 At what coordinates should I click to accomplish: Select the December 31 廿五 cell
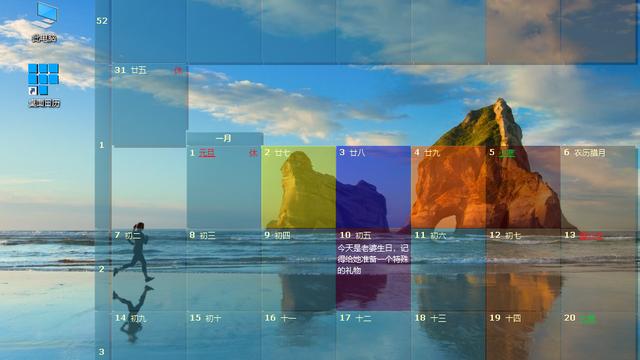click(149, 105)
